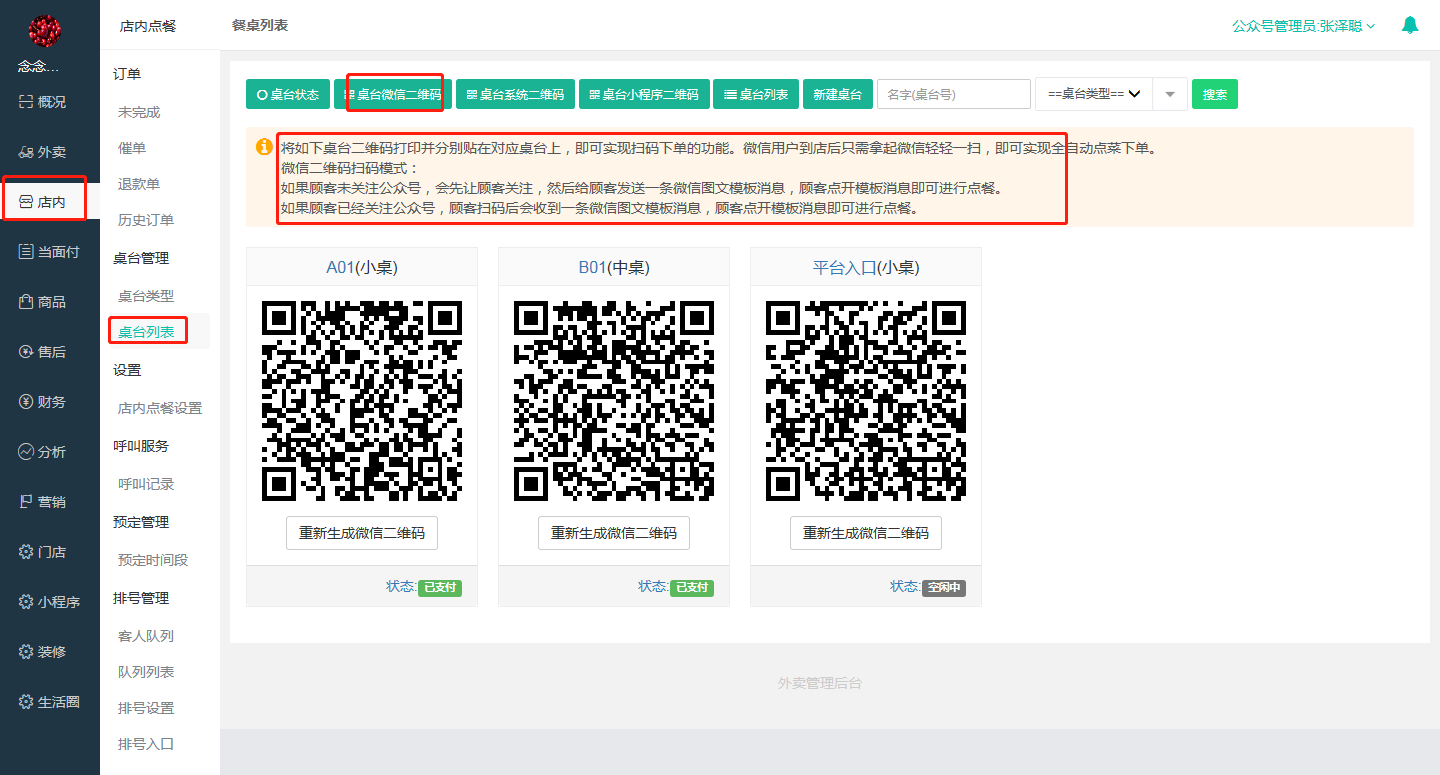Click the 门店 gear icon

click(x=27, y=552)
